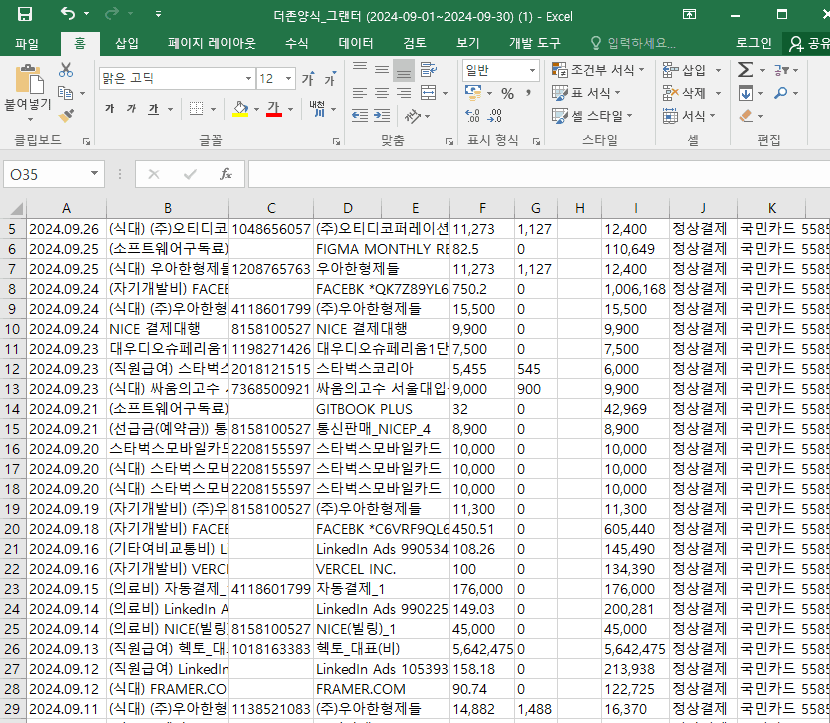This screenshot has height=723, width=830.
Task: Apply the red font color 가
Action: [x=274, y=109]
